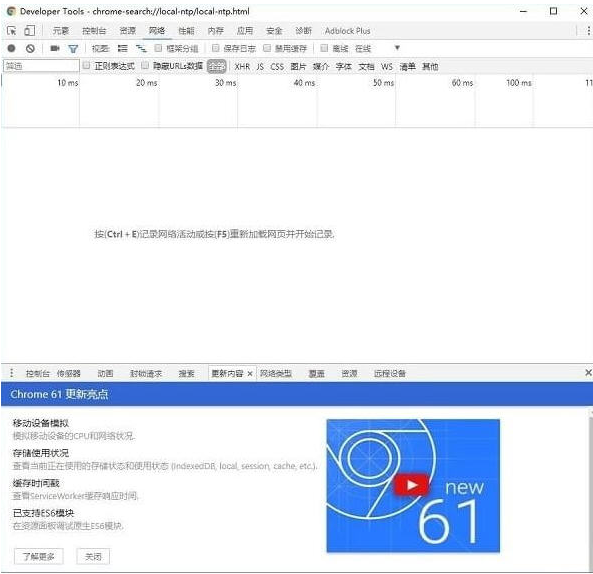Toggle the filter funnel icon

coord(73,49)
